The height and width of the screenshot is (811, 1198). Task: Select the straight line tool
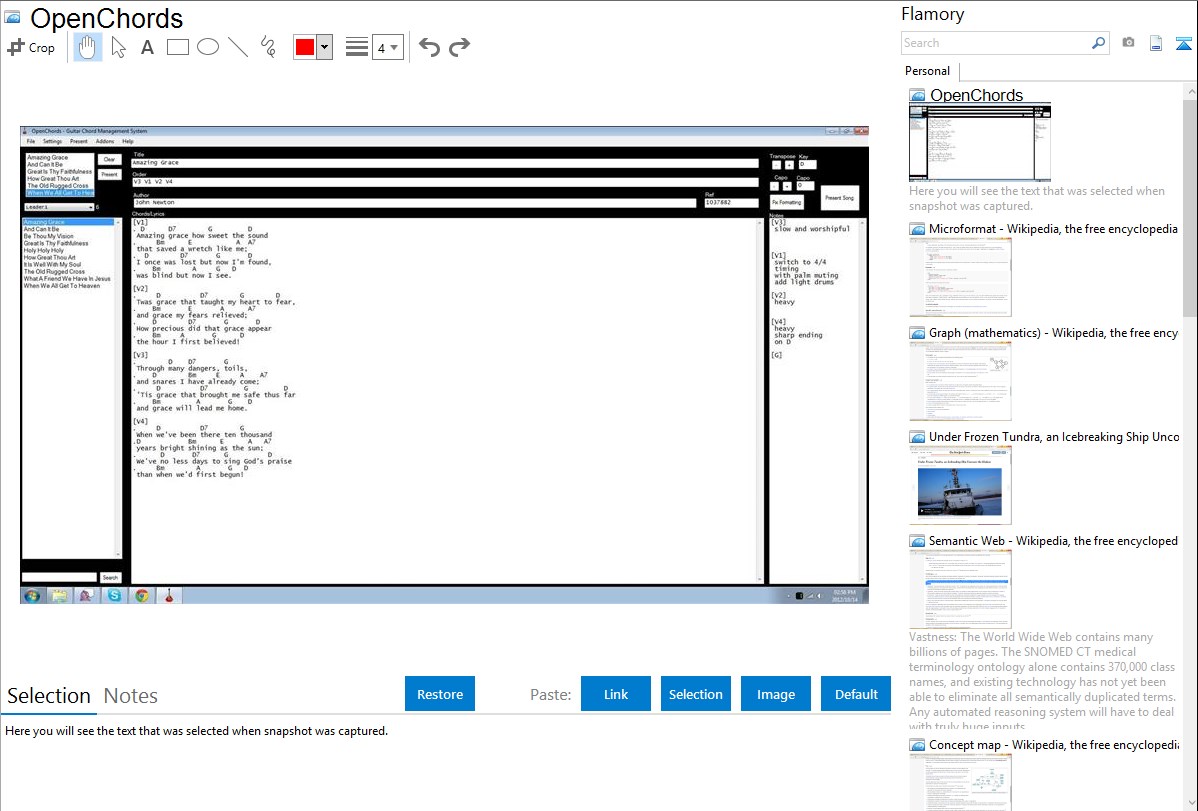pyautogui.click(x=238, y=47)
